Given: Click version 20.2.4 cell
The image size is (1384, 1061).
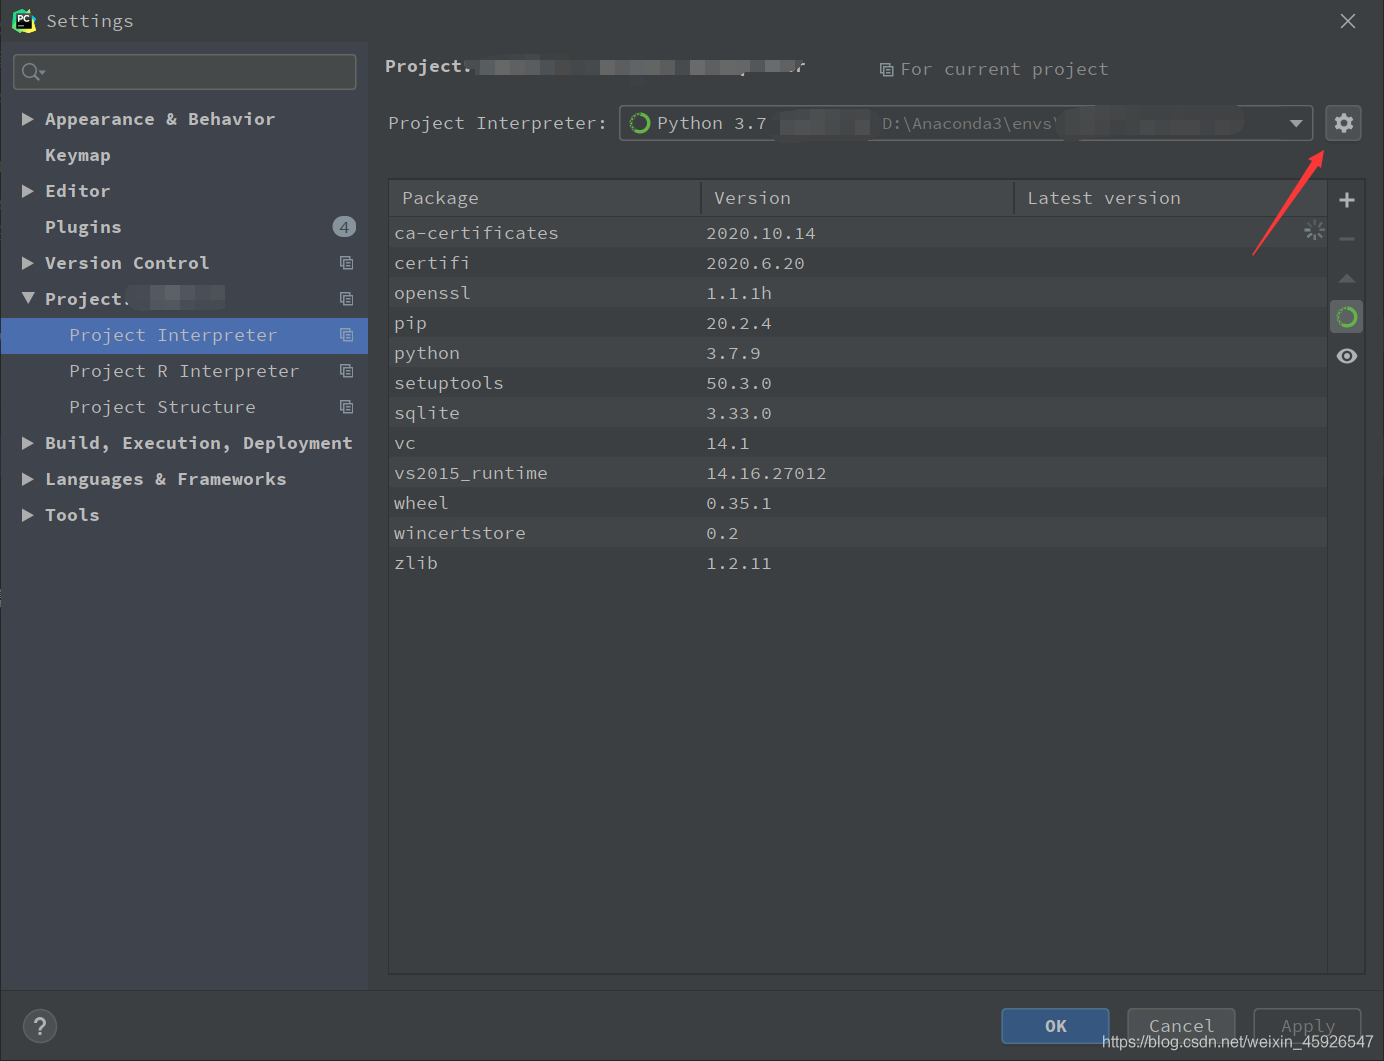Looking at the screenshot, I should (739, 323).
